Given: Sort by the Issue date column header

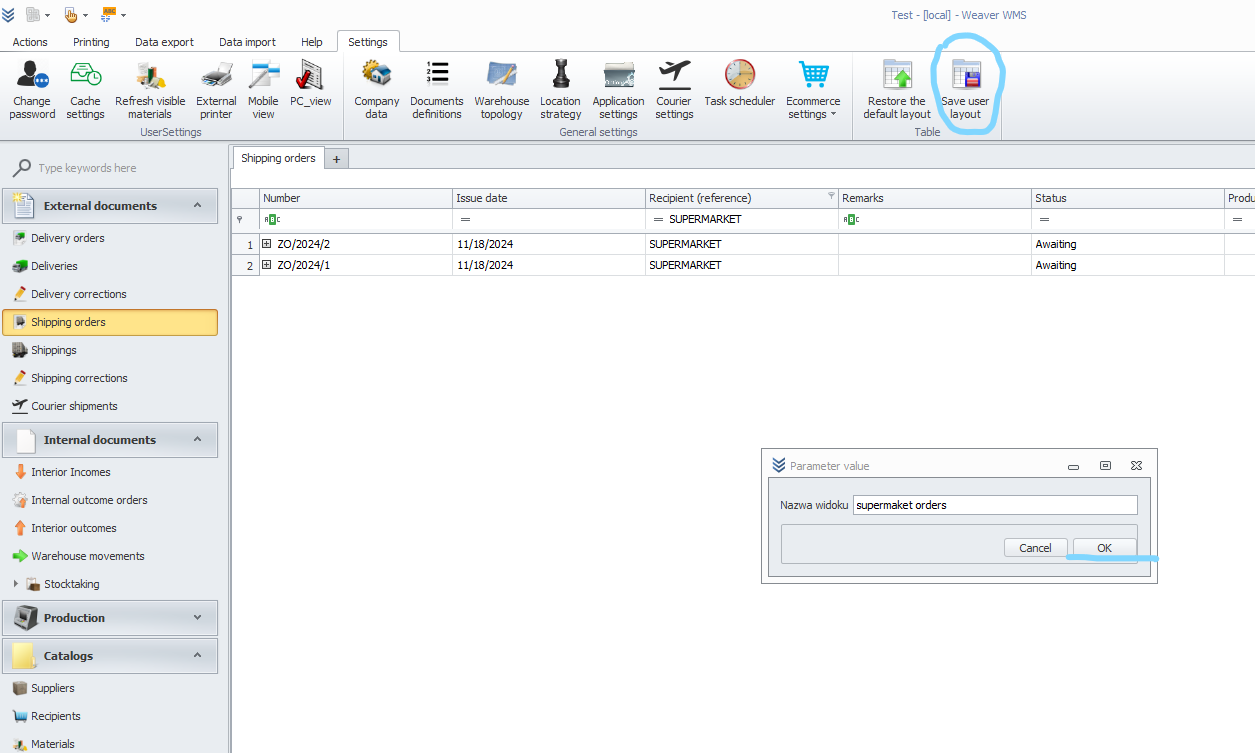Looking at the screenshot, I should tap(549, 198).
